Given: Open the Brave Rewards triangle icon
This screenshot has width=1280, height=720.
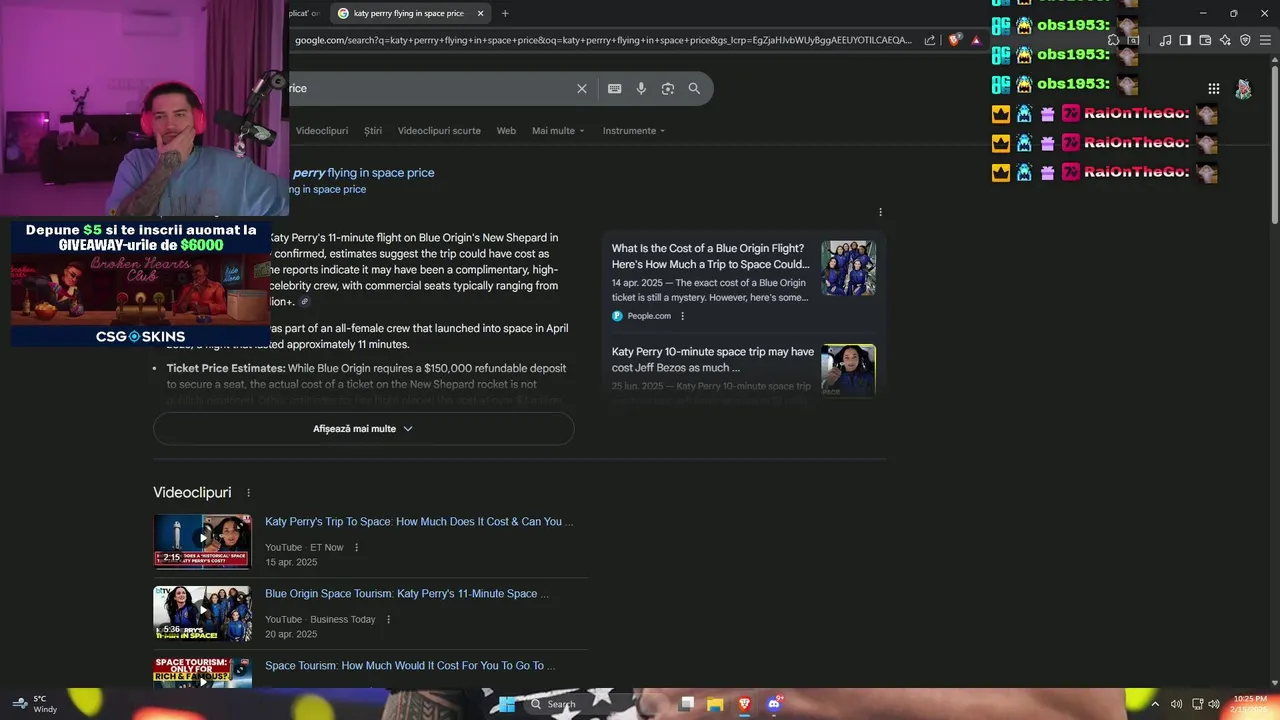Looking at the screenshot, I should click(x=976, y=40).
